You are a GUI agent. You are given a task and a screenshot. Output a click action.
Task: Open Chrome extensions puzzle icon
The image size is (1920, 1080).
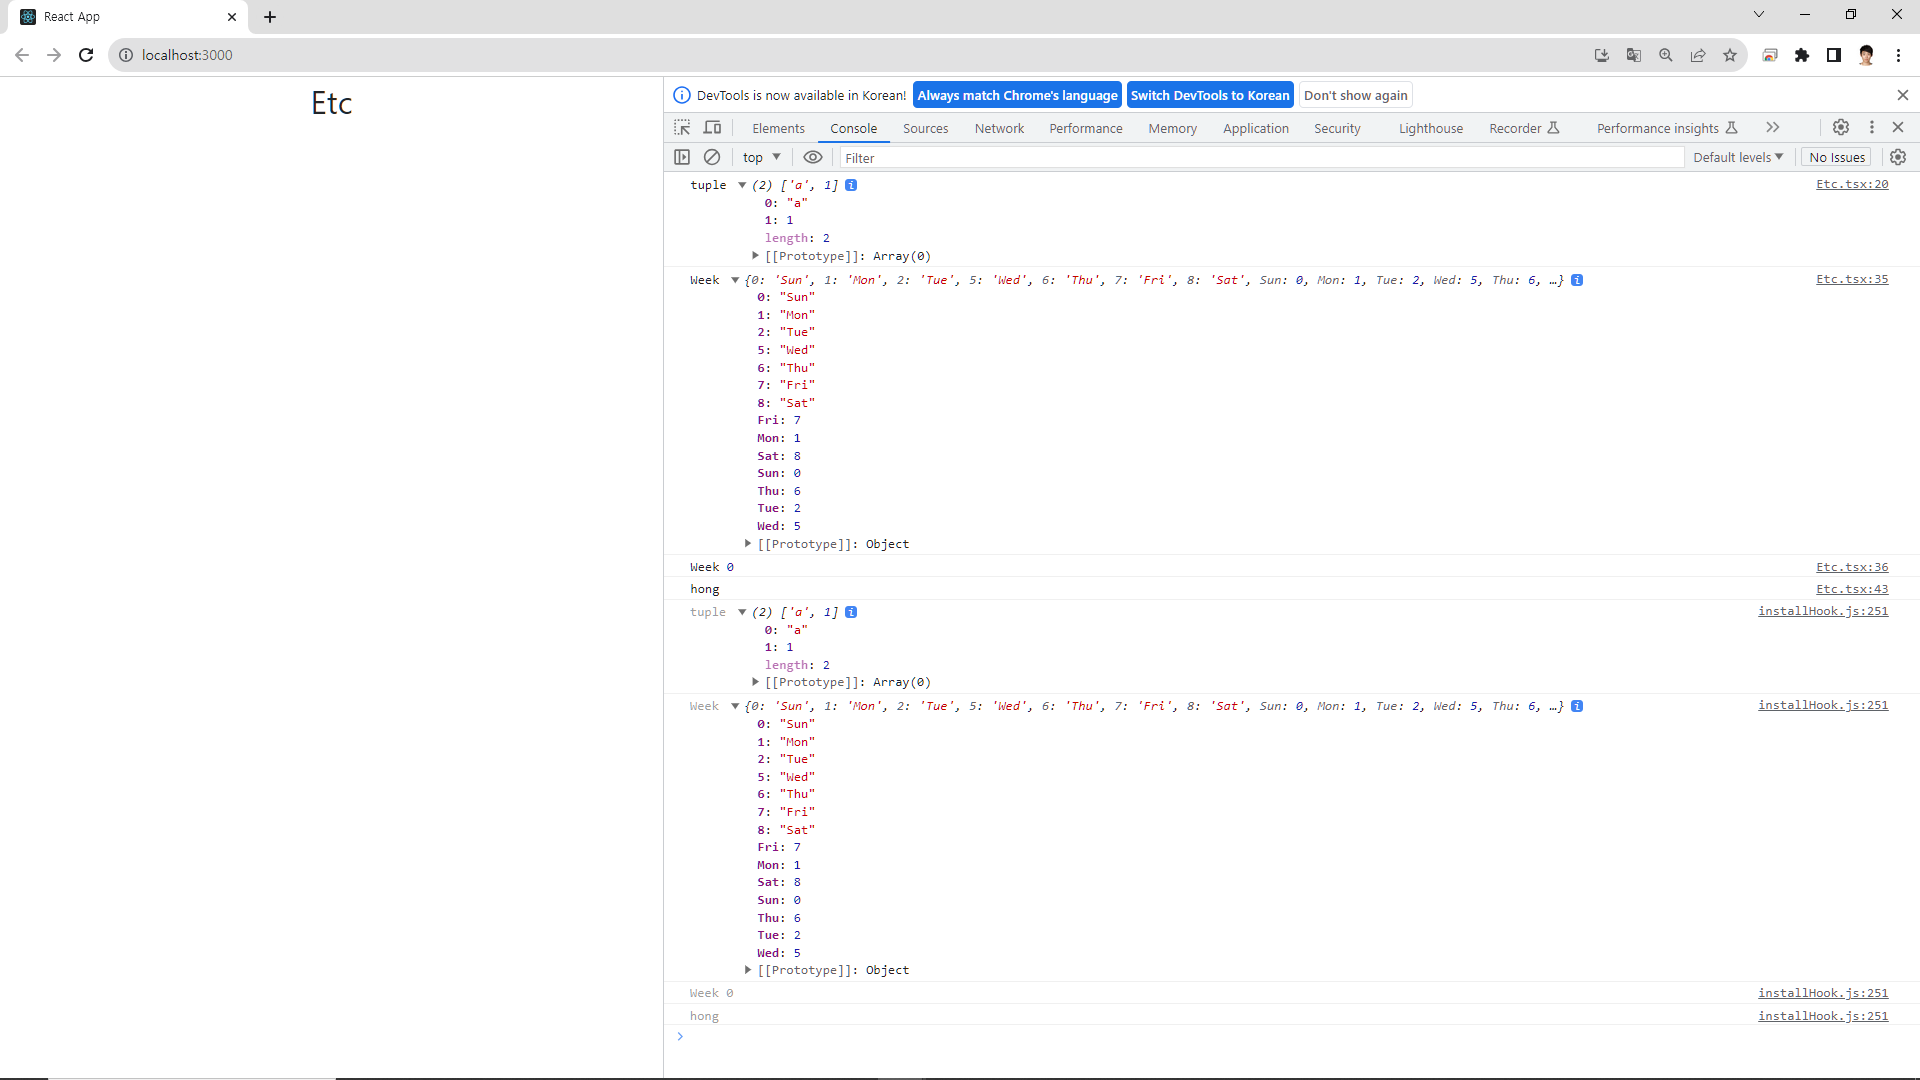pyautogui.click(x=1801, y=55)
